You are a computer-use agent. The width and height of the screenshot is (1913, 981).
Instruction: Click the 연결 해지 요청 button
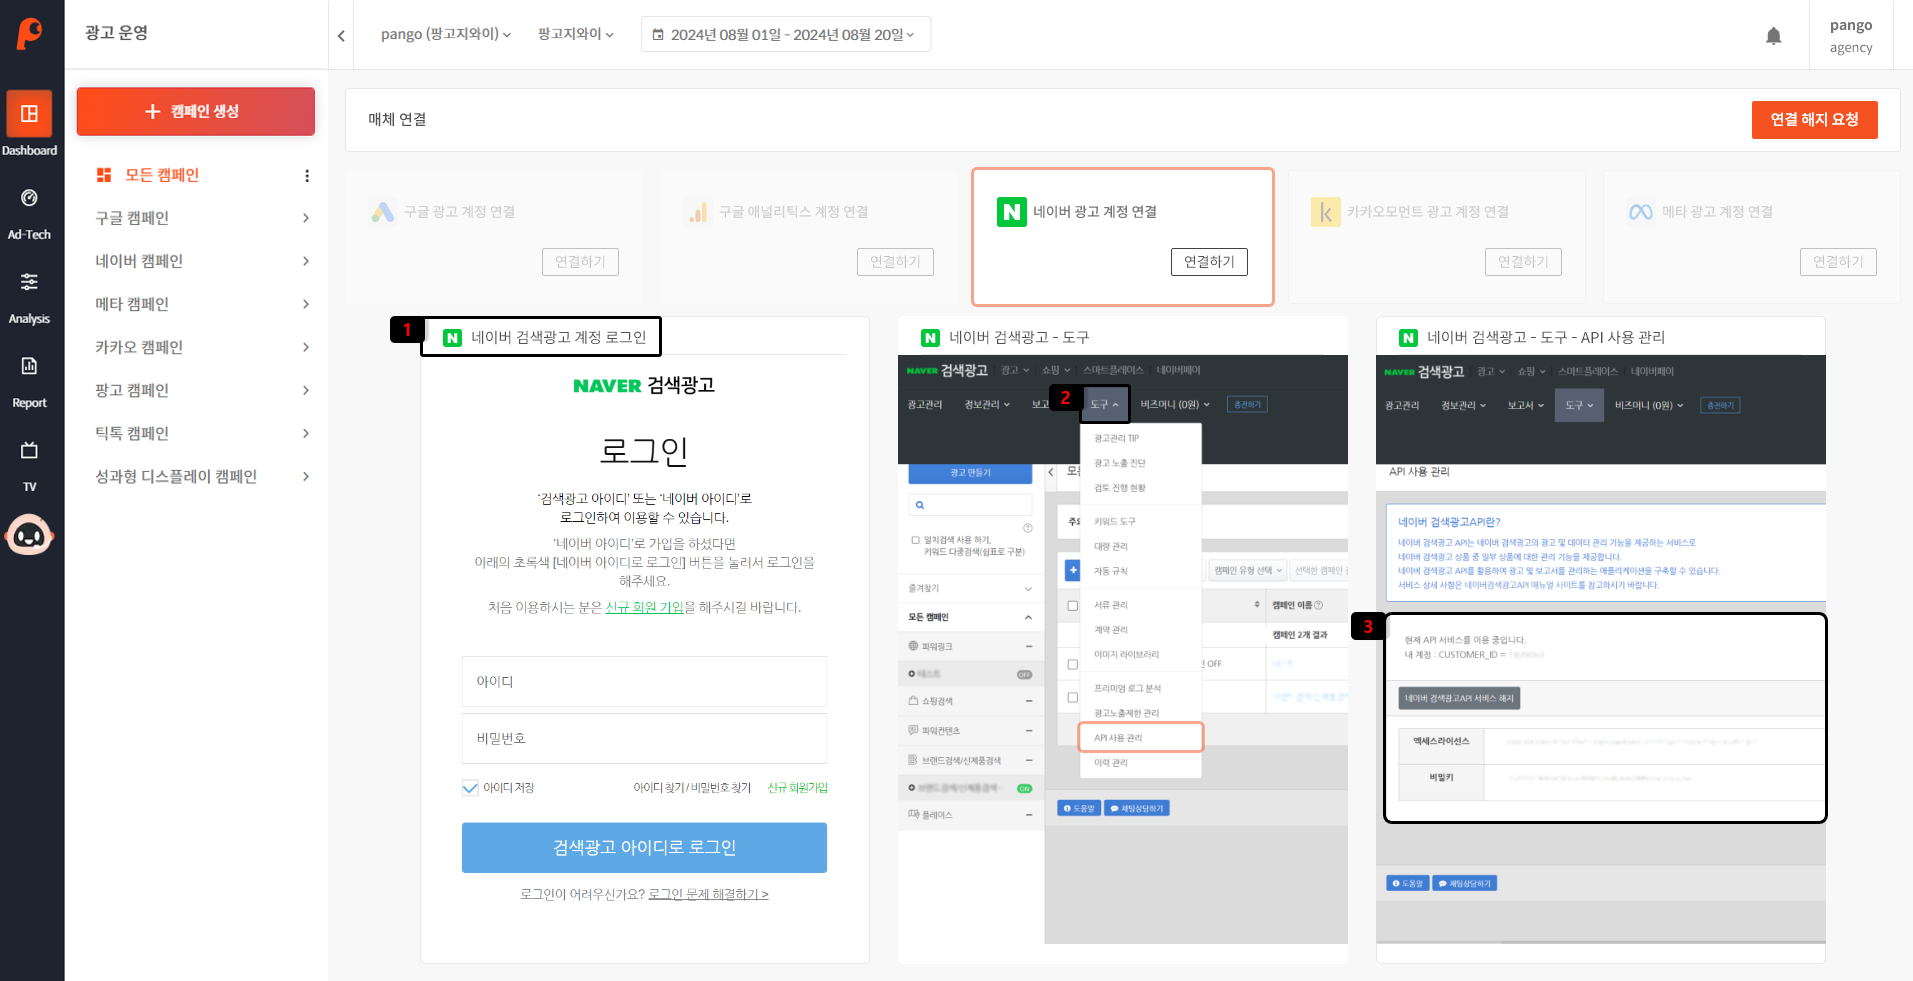tap(1814, 120)
